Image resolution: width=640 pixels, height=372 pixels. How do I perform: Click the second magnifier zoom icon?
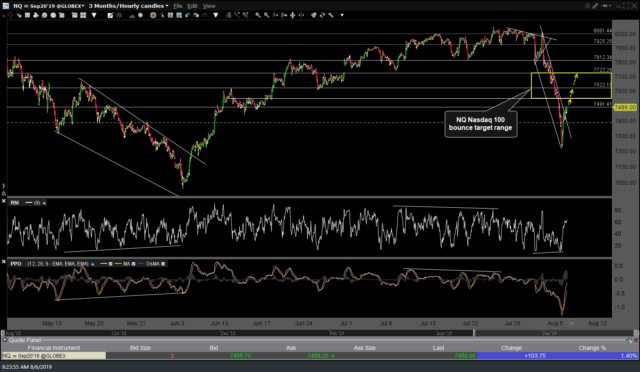pyautogui.click(x=267, y=15)
